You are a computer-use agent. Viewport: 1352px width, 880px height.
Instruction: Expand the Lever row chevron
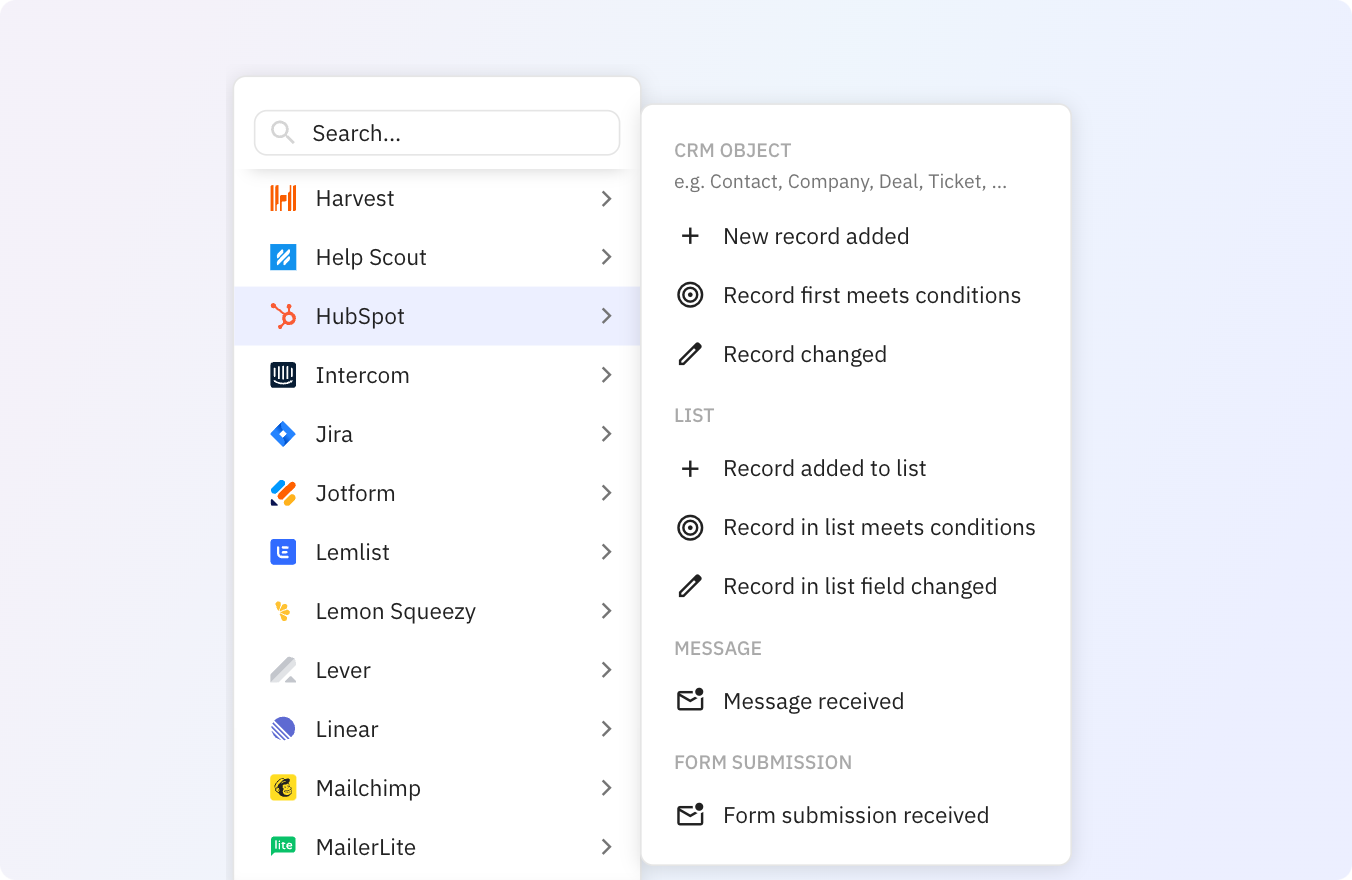tap(606, 670)
